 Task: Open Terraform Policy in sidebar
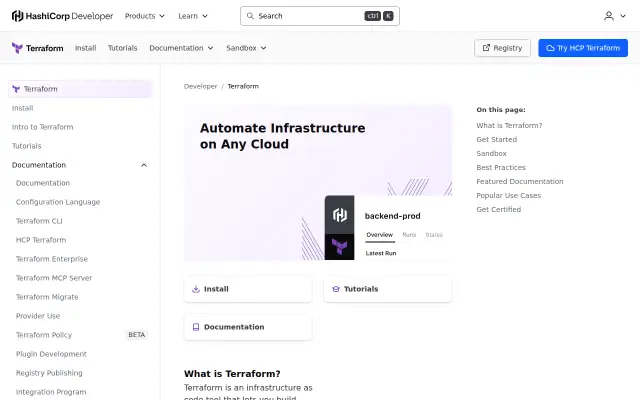(x=44, y=335)
